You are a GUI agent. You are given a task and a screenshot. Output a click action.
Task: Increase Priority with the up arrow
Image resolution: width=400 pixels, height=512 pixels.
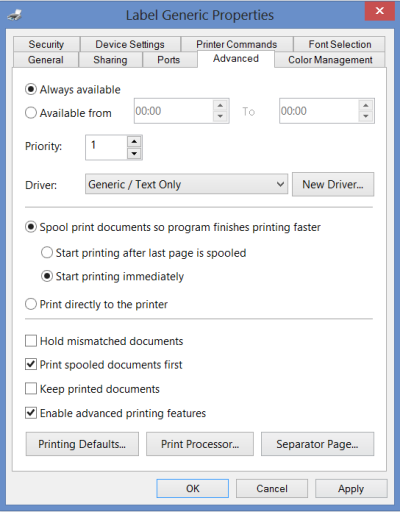(134, 142)
